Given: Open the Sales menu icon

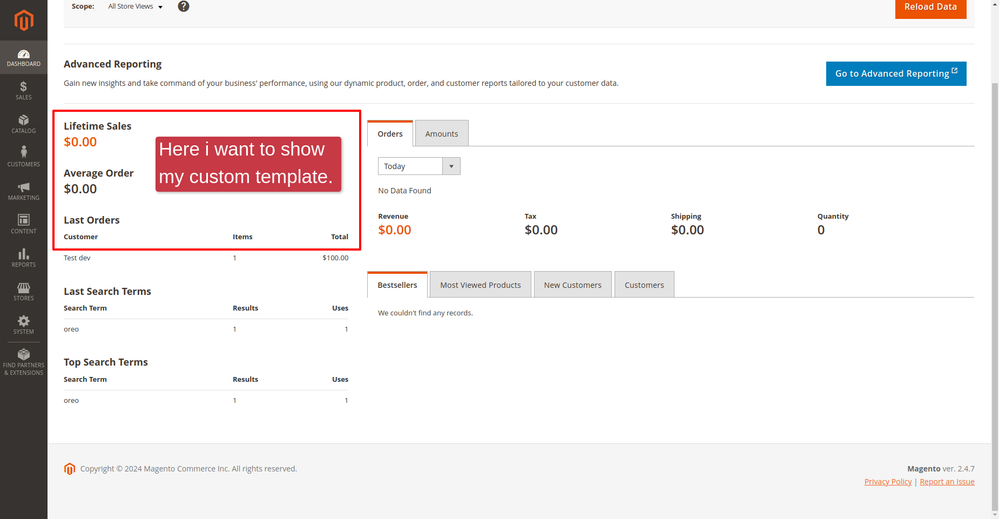Looking at the screenshot, I should [23, 91].
